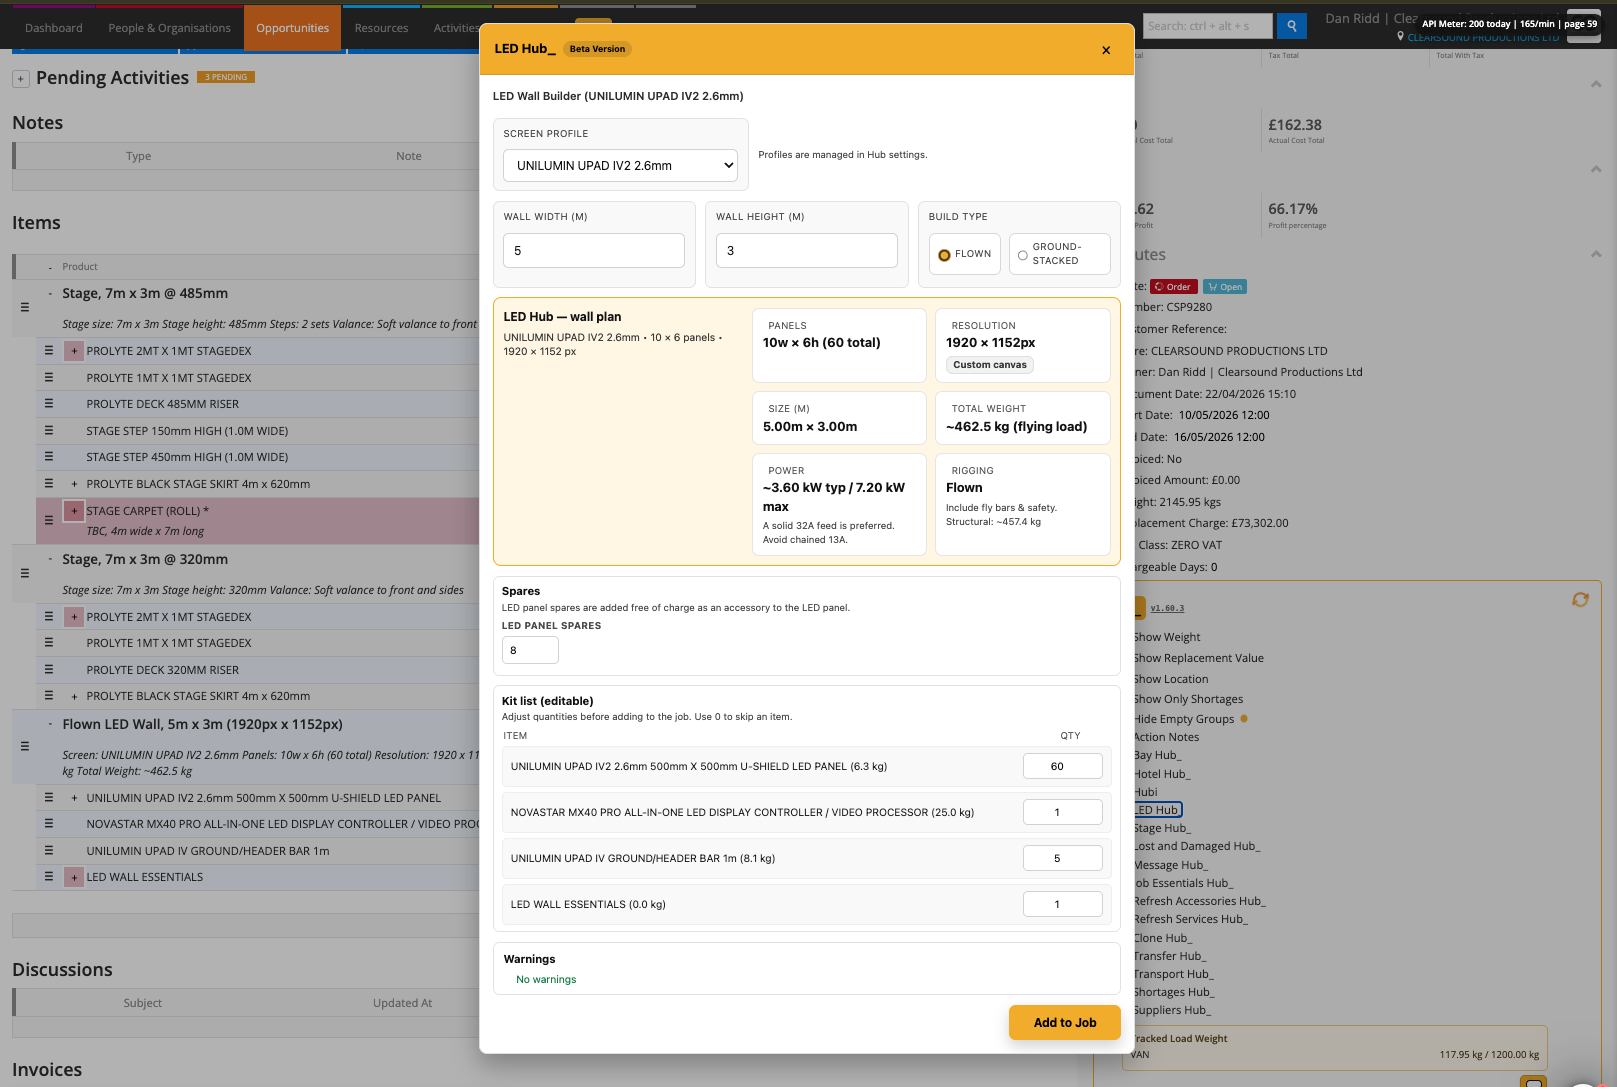Image resolution: width=1617 pixels, height=1087 pixels.
Task: Expand the Pending Activities section
Action: pos(20,78)
